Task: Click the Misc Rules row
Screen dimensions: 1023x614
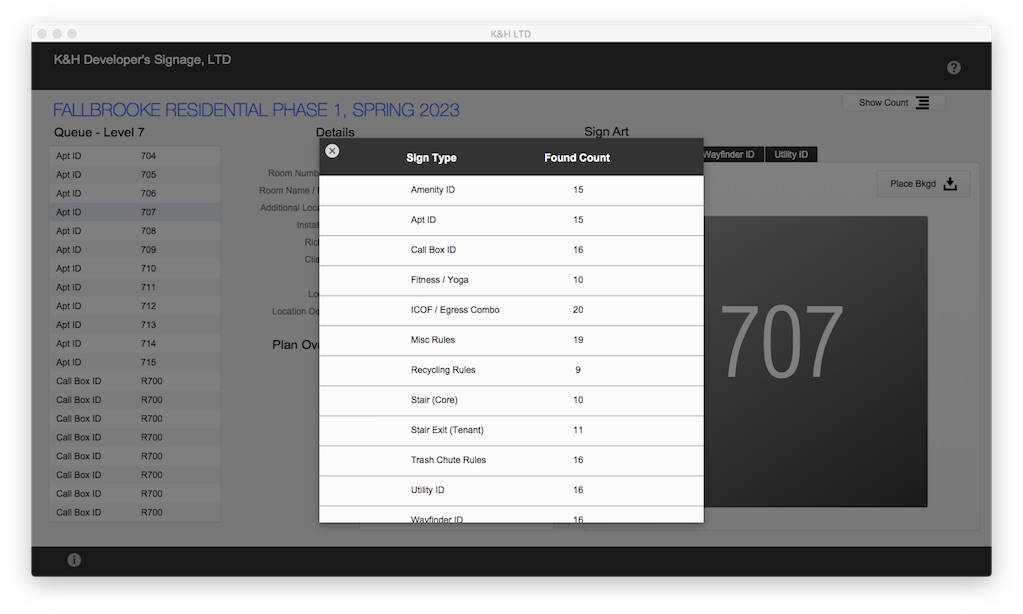Action: tap(511, 340)
